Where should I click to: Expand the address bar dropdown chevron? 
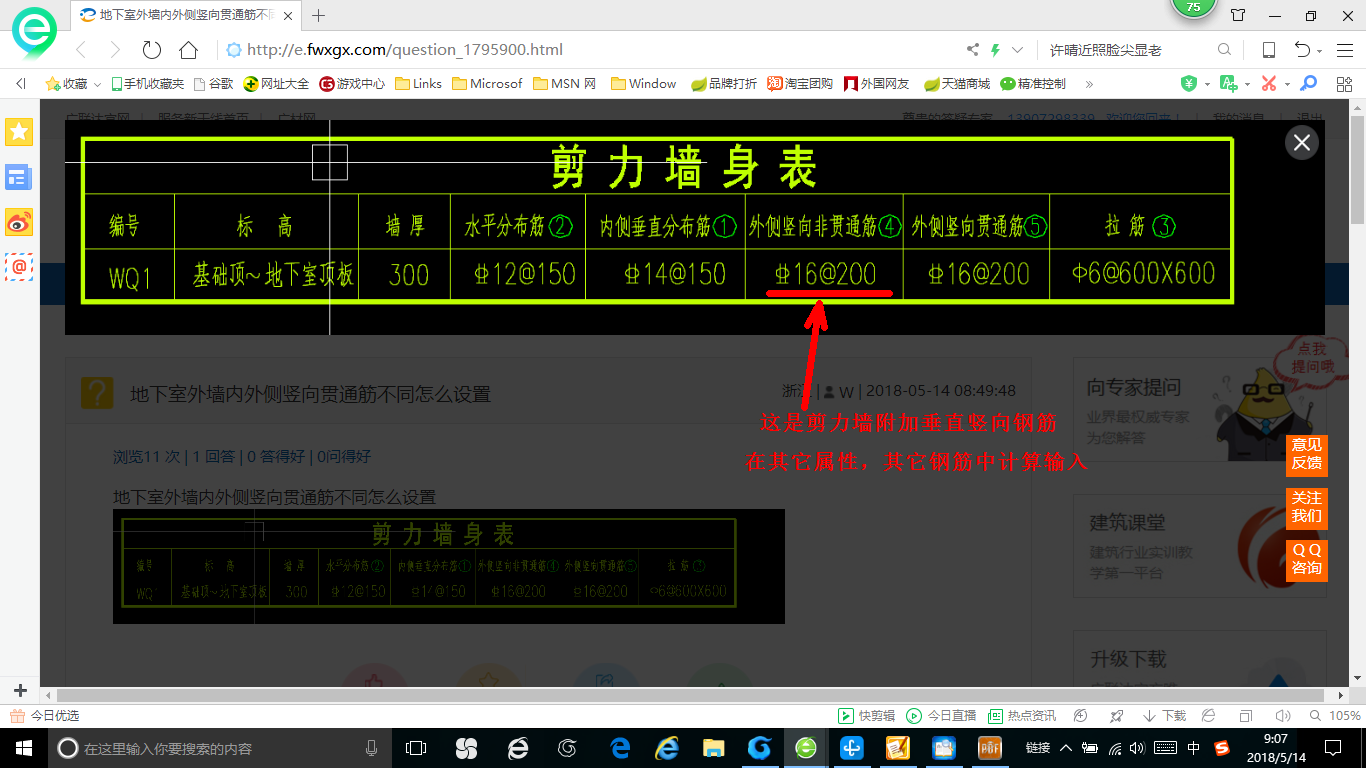tap(1018, 50)
